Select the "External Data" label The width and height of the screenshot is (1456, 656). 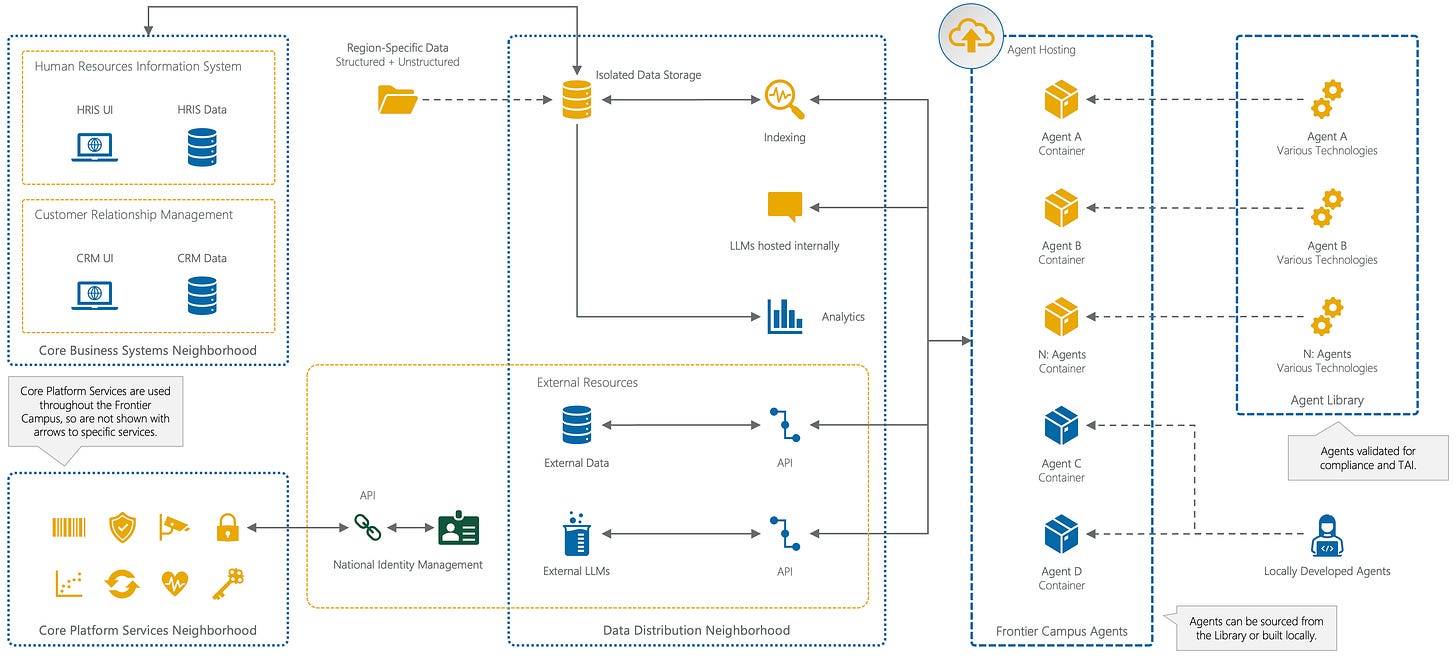[576, 463]
